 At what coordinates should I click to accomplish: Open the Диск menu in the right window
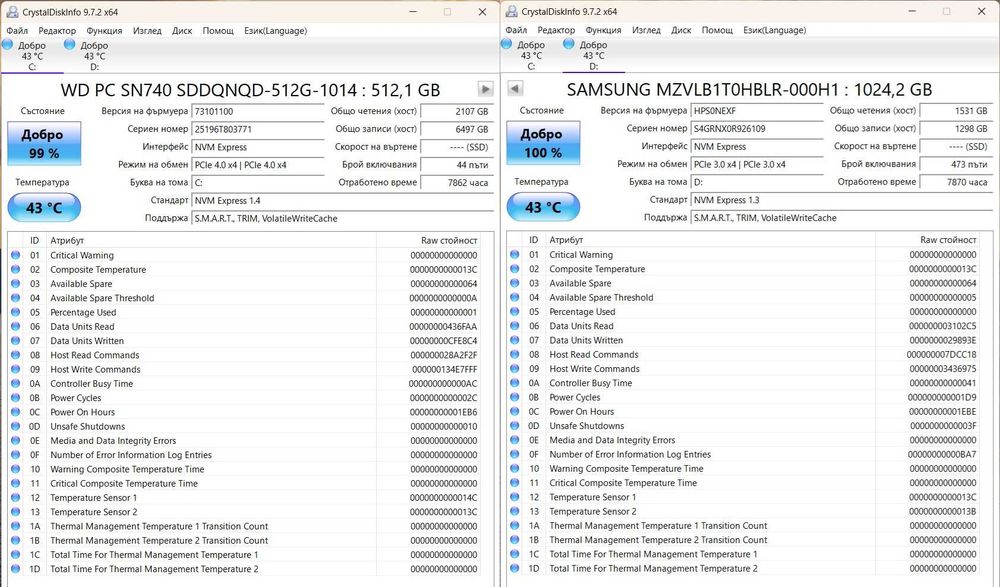(681, 30)
